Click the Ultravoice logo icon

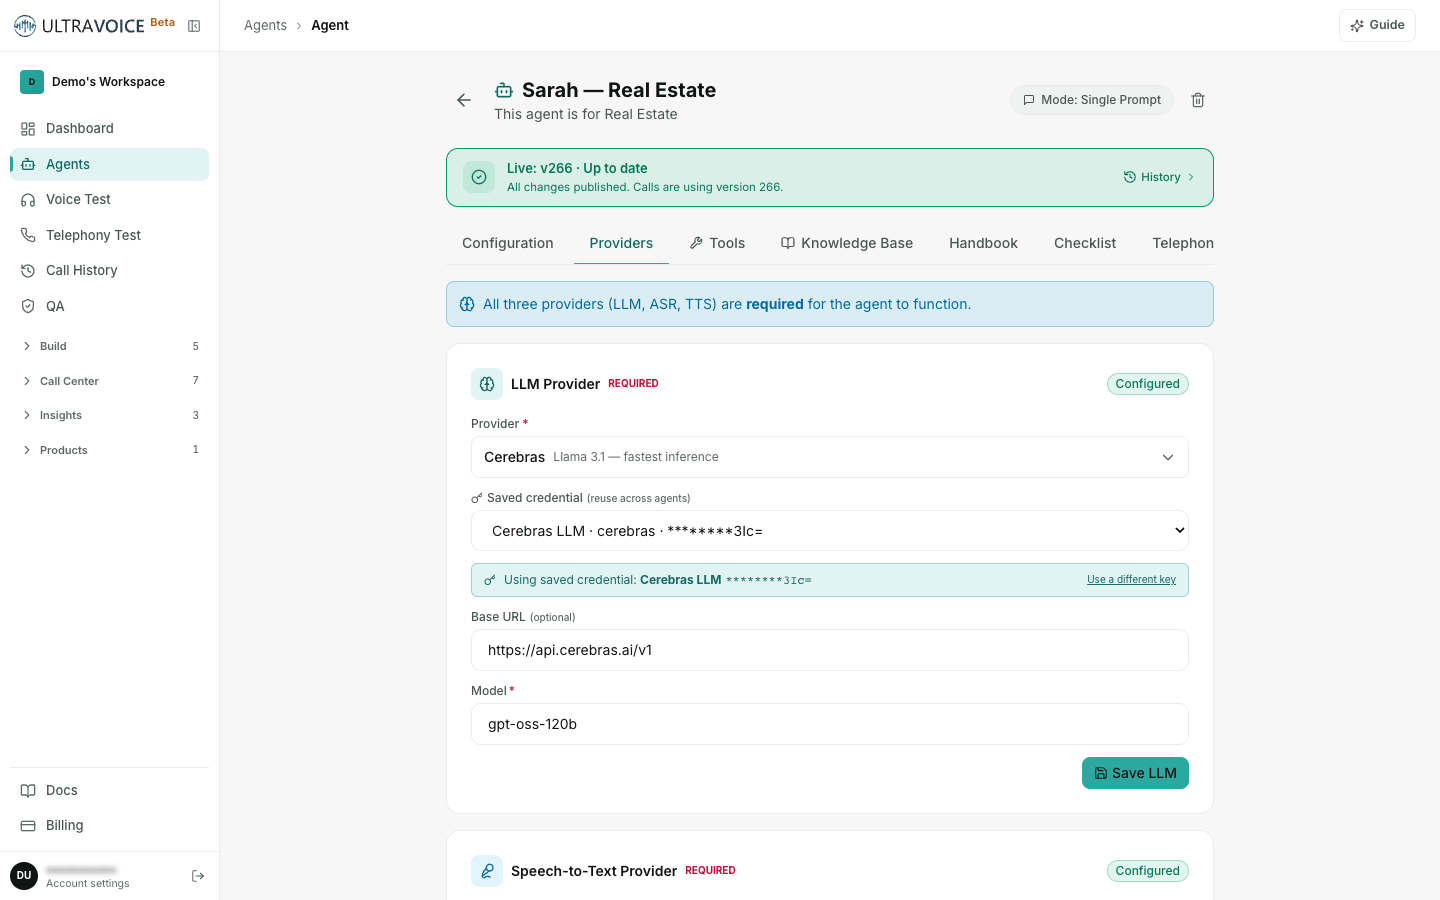25,25
